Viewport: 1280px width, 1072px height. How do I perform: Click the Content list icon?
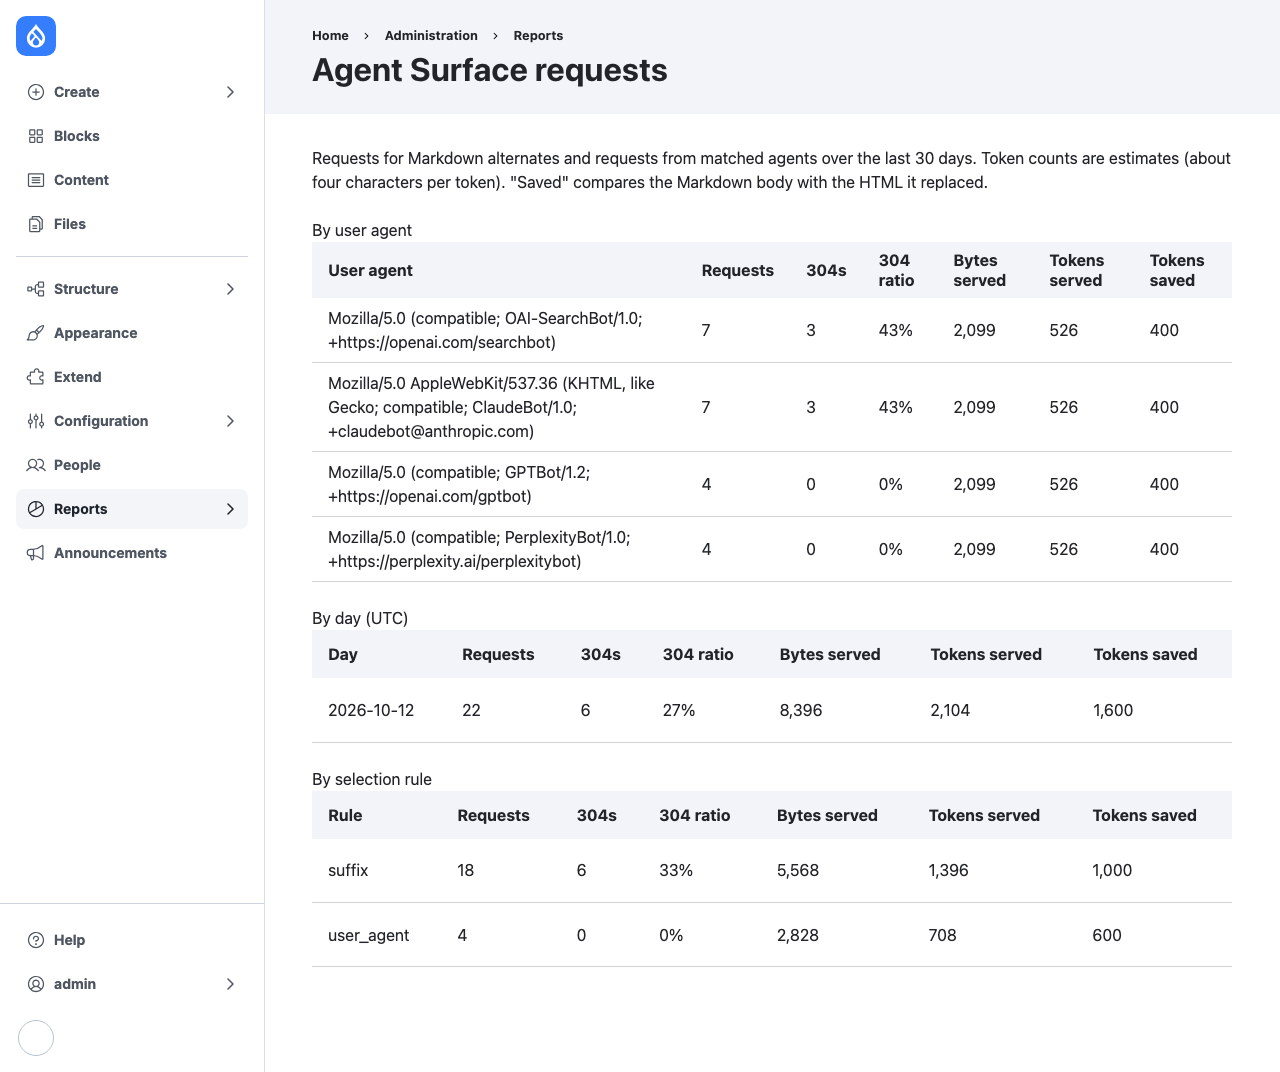[36, 180]
